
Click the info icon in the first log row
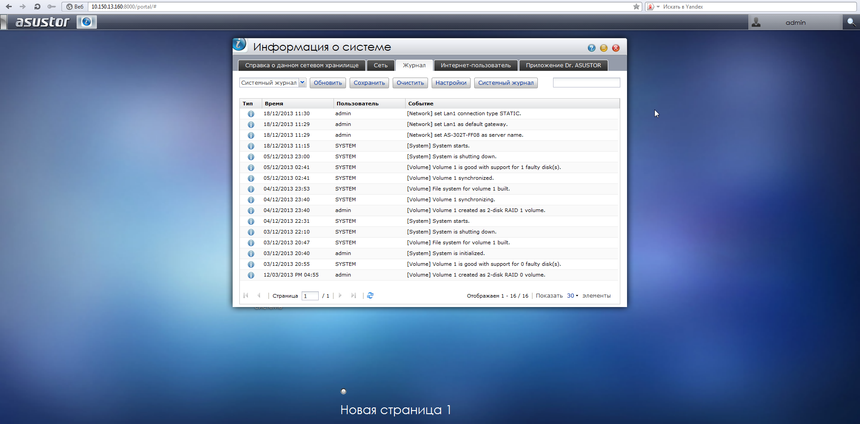pyautogui.click(x=251, y=114)
